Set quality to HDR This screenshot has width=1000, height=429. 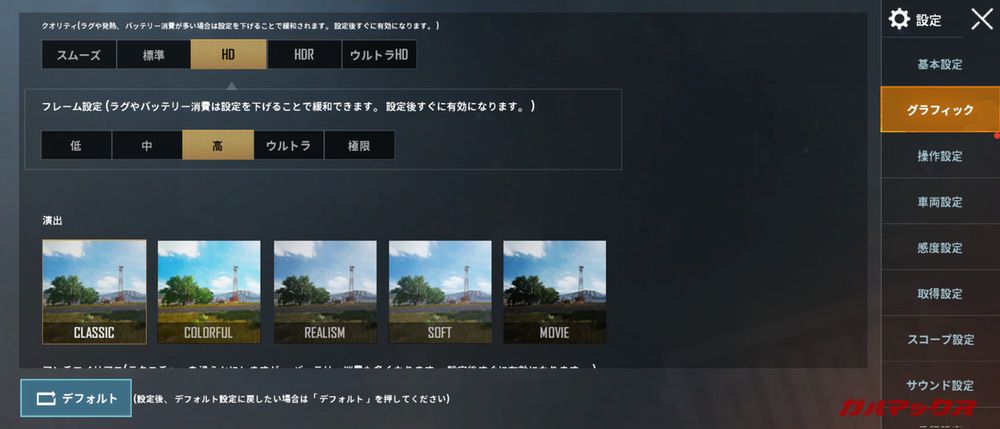[304, 54]
